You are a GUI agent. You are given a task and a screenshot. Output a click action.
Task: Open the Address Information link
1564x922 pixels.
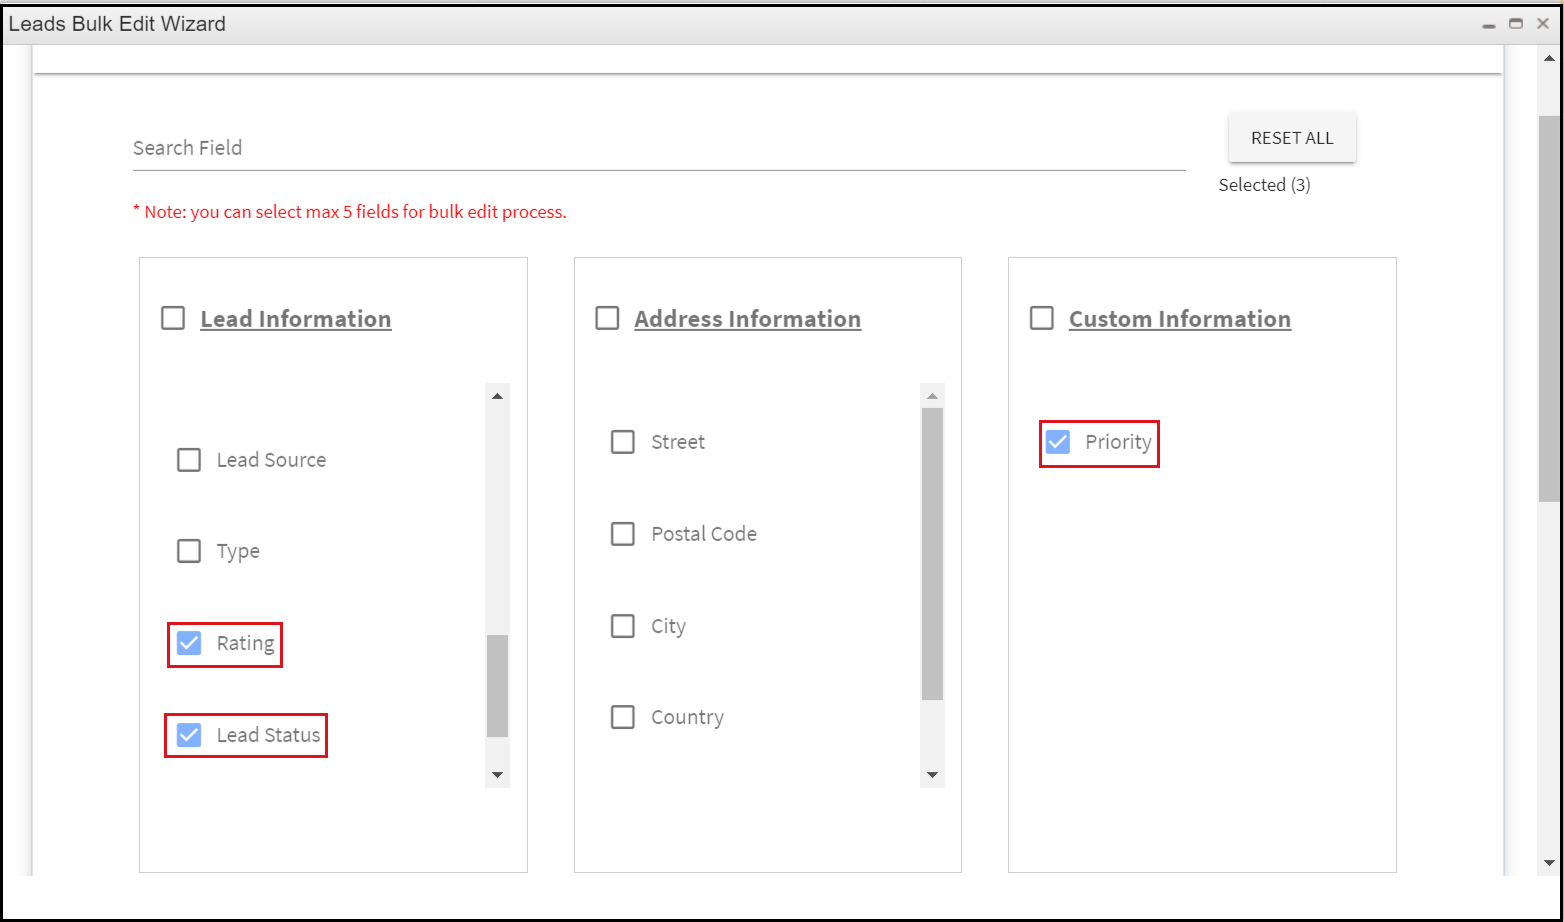pos(748,318)
